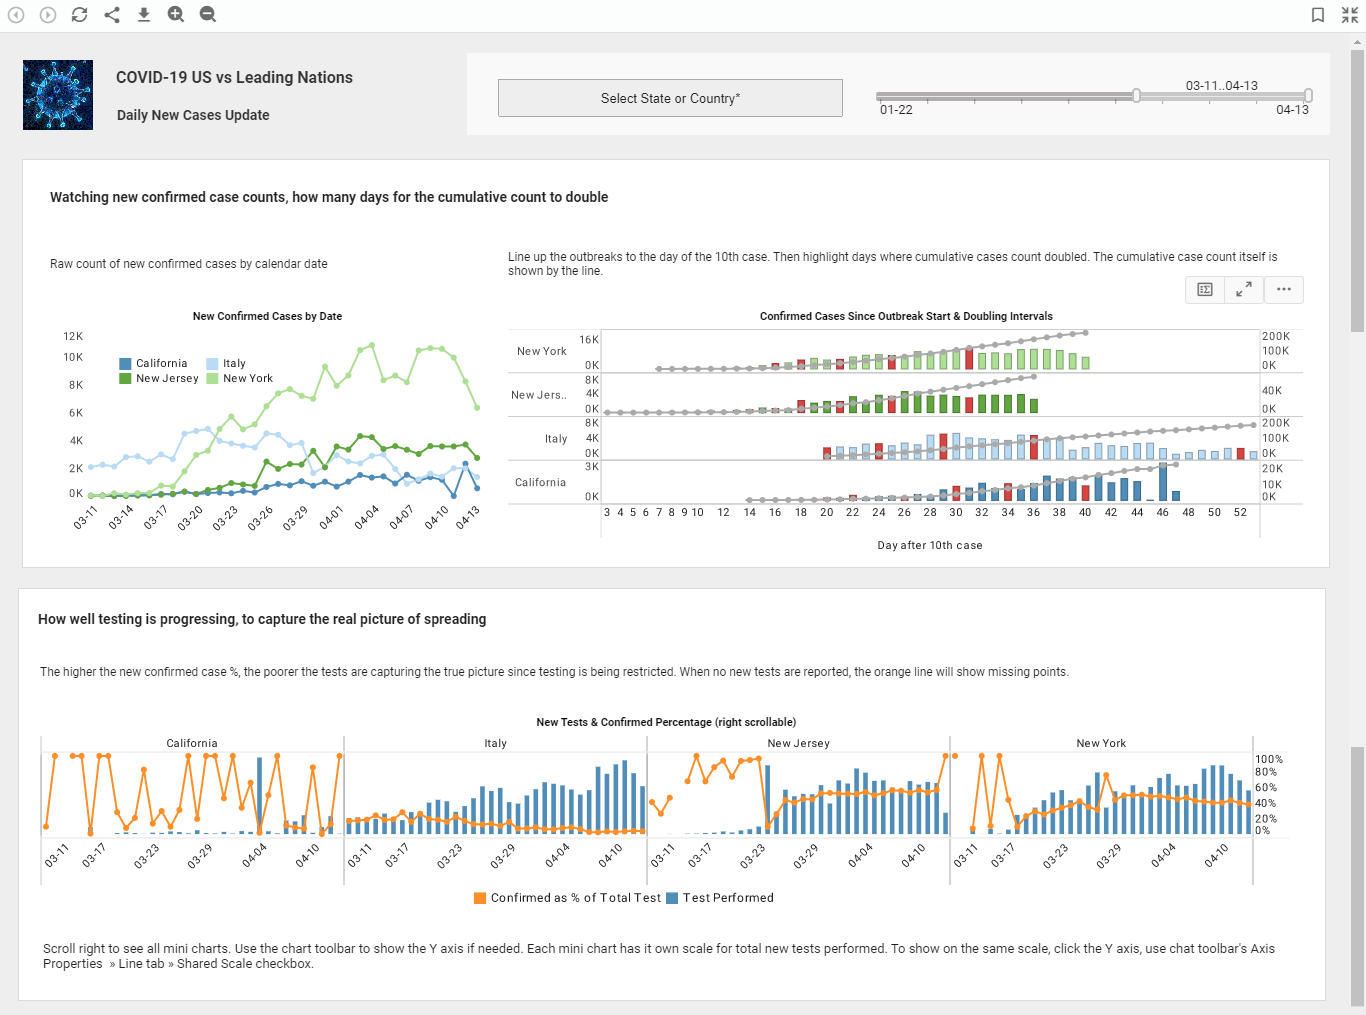Maximize the doubling intervals chart
The width and height of the screenshot is (1366, 1015).
pos(1244,290)
